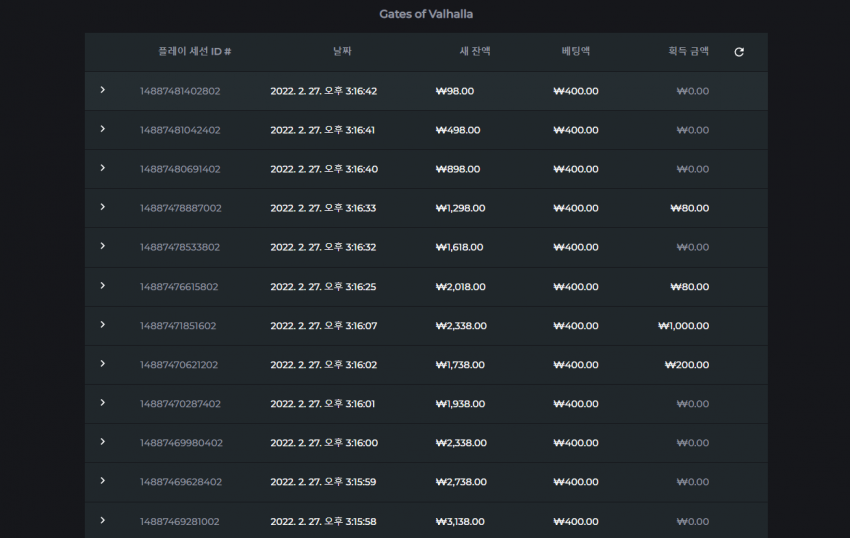Click the date ending 오후 3:16:02
Viewport: 850px width, 538px height.
(x=324, y=365)
